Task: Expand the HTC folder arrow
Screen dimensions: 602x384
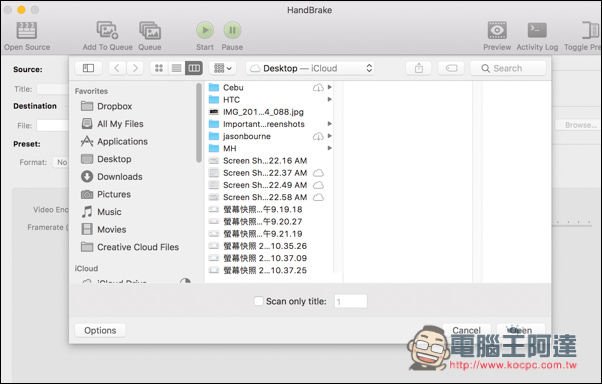Action: pyautogui.click(x=329, y=99)
